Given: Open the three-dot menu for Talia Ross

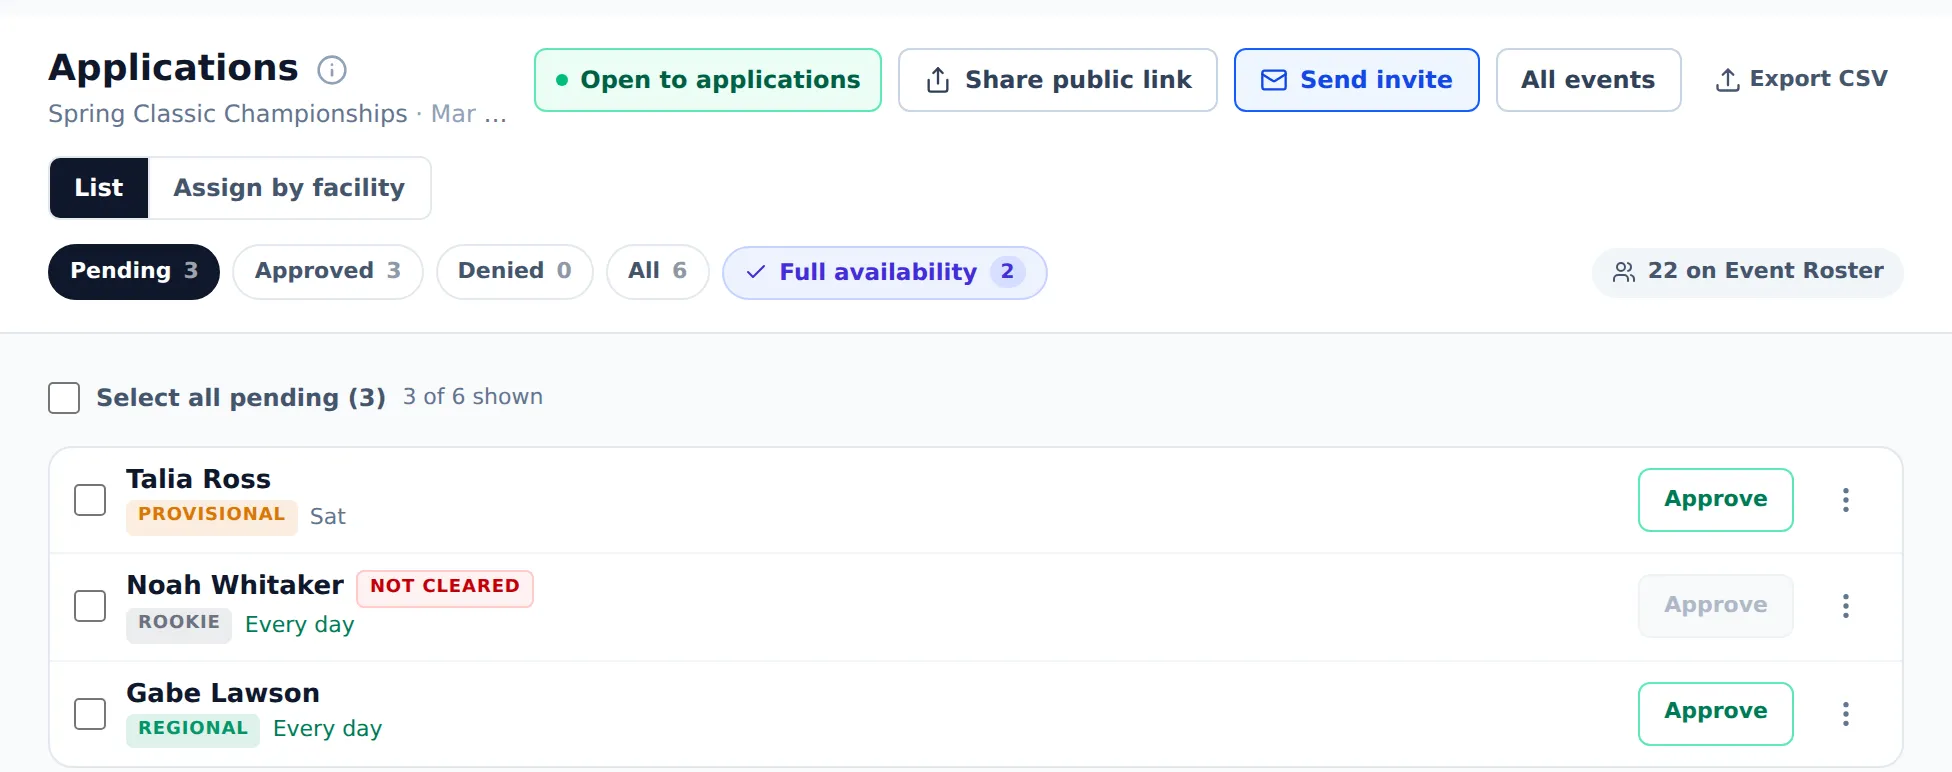Looking at the screenshot, I should [x=1845, y=500].
